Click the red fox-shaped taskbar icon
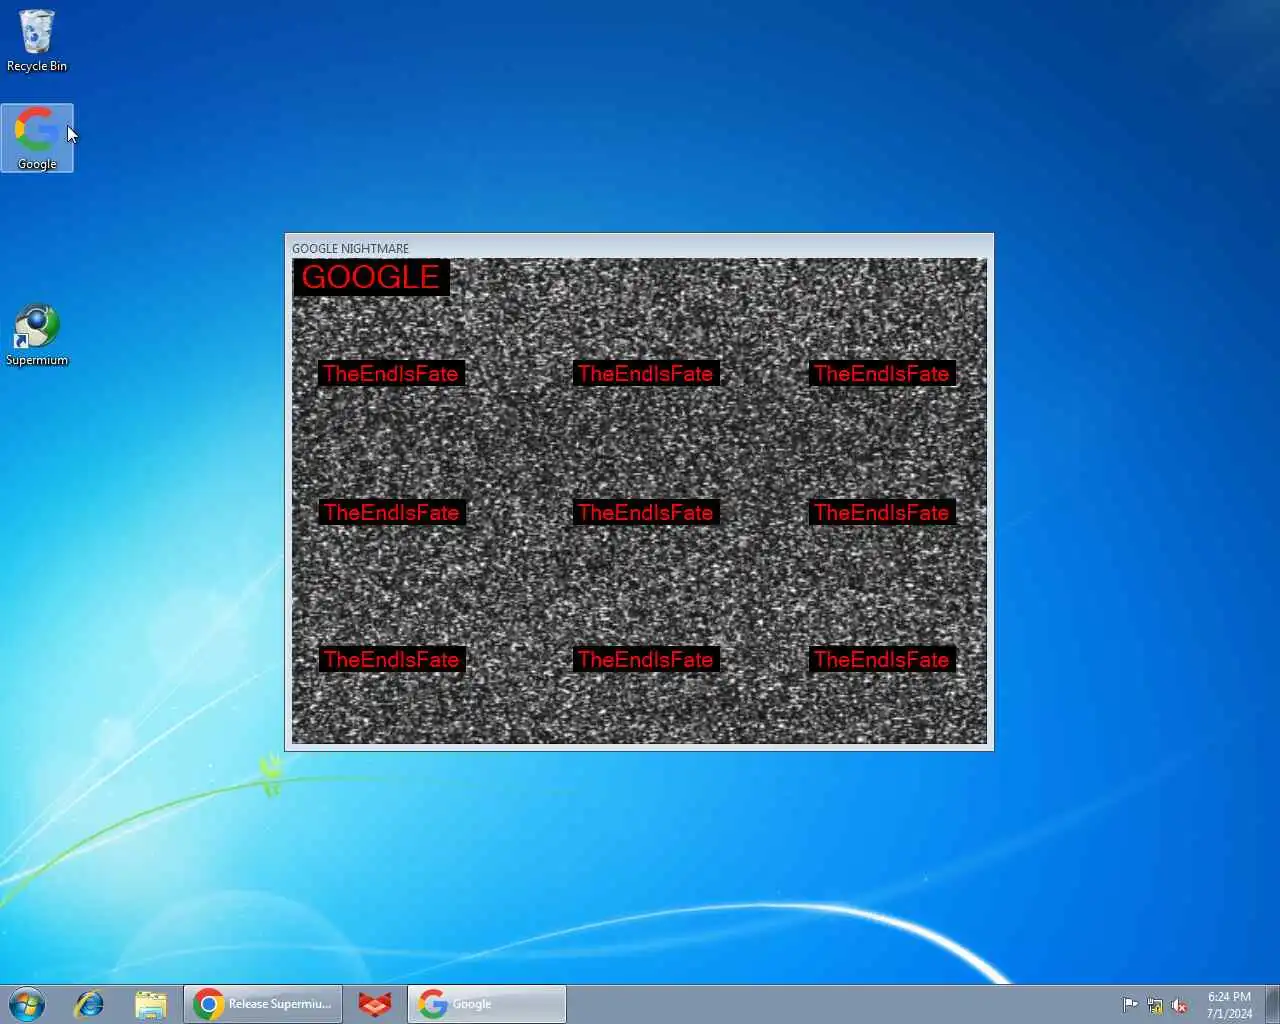 375,1004
